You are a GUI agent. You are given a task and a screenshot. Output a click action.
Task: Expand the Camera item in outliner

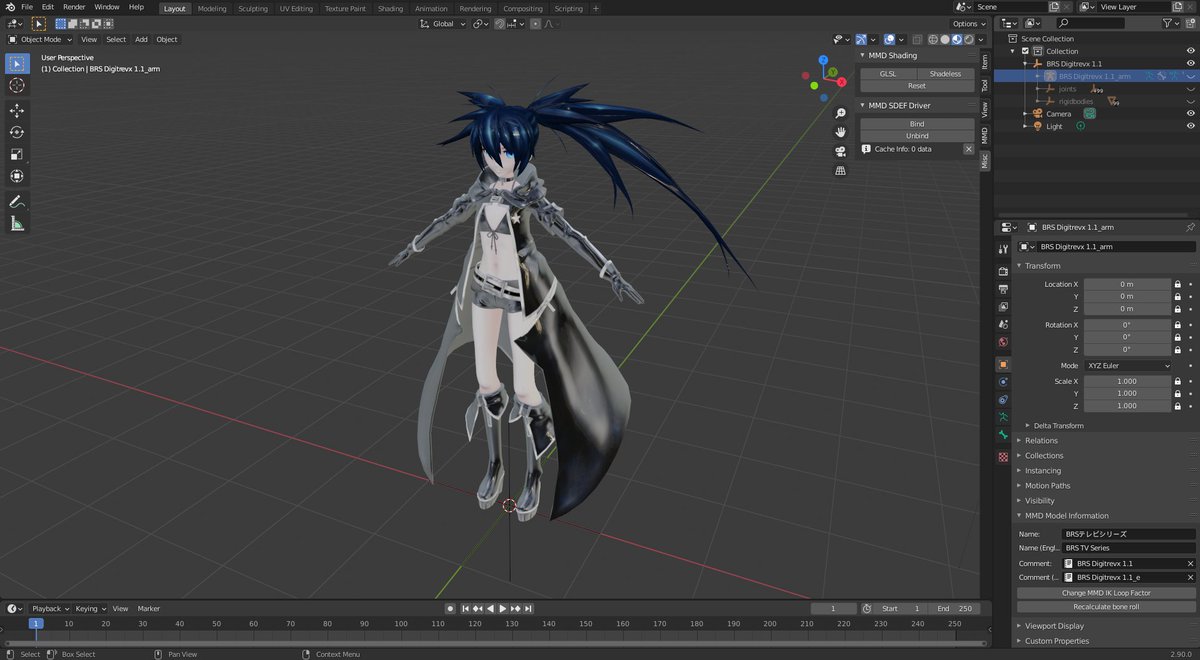pos(1025,114)
